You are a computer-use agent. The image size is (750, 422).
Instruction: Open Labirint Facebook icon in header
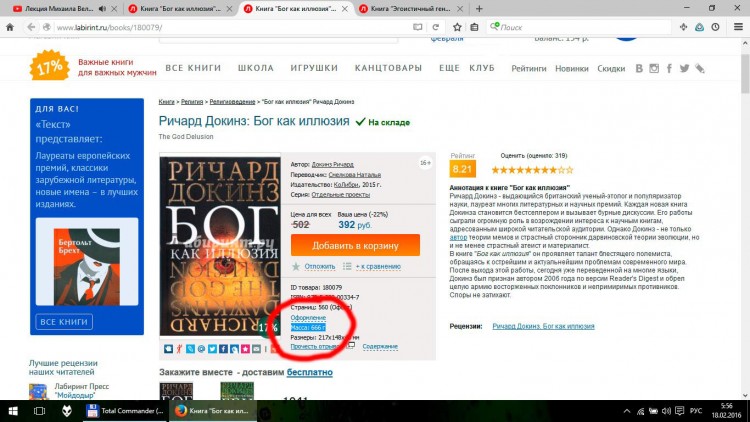click(669, 68)
